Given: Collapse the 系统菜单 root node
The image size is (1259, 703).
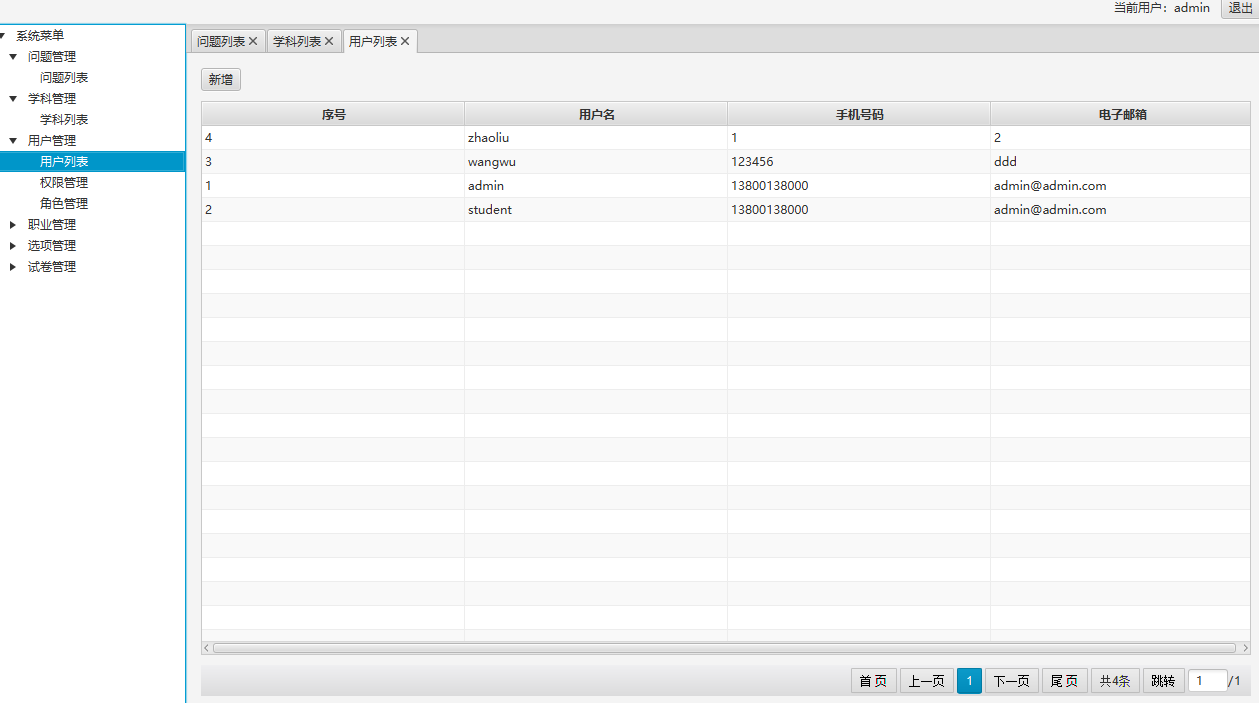Looking at the screenshot, I should coord(4,36).
